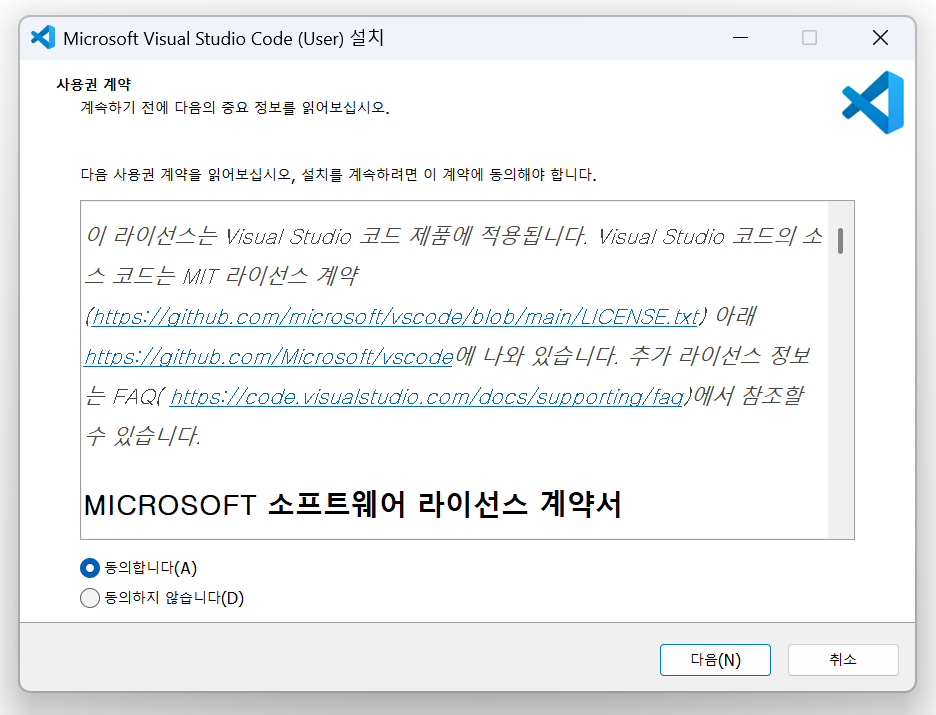Image resolution: width=936 pixels, height=715 pixels.
Task: Close the VS Code installer window
Action: click(x=880, y=38)
